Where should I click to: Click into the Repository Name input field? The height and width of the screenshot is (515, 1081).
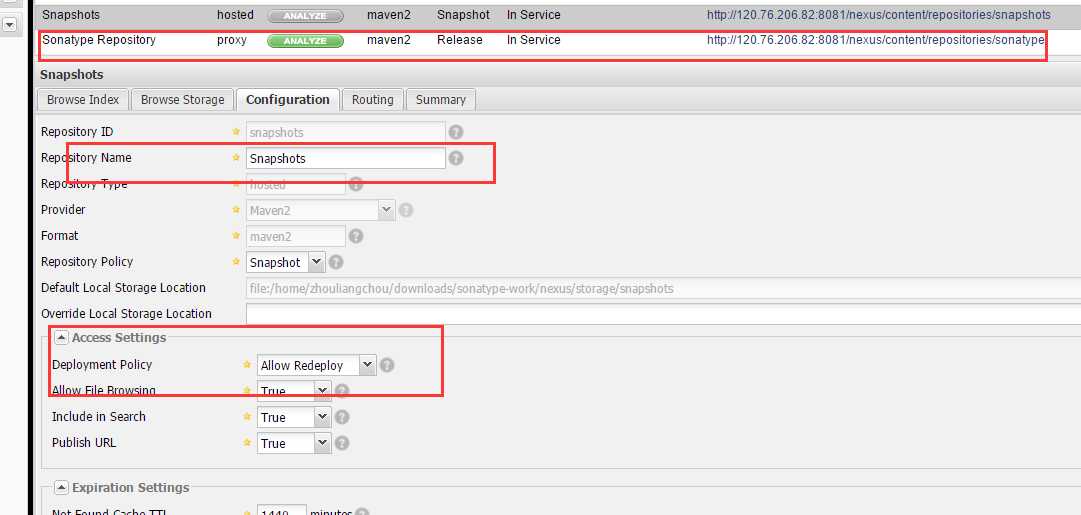346,159
